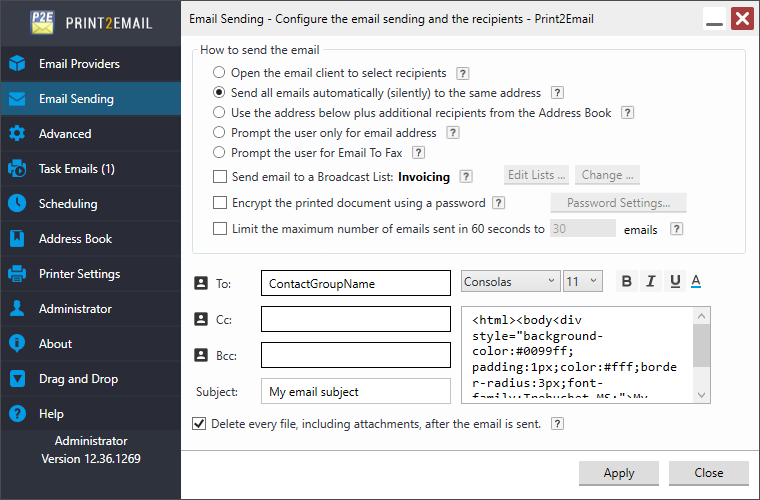Select Open the email client radio option
Screen dimensions: 760x500
pos(219,73)
